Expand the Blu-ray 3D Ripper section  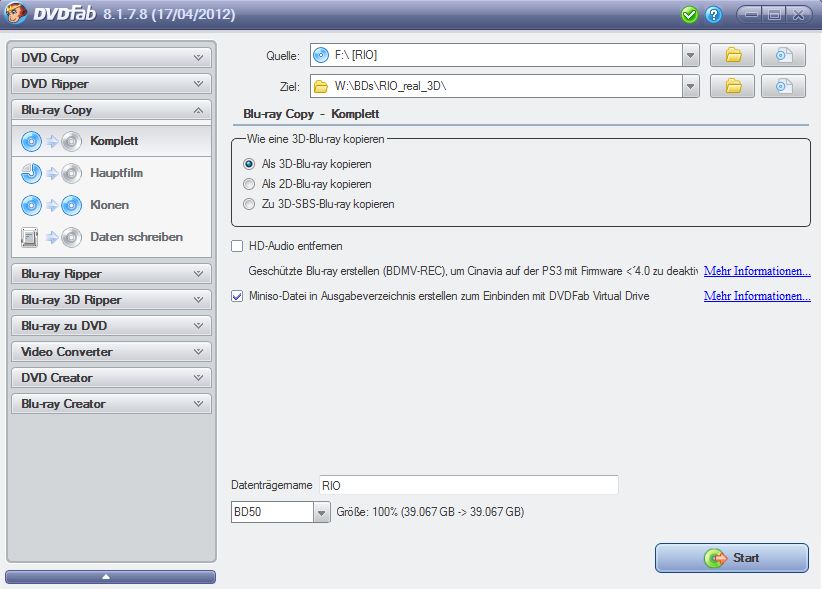click(x=111, y=300)
